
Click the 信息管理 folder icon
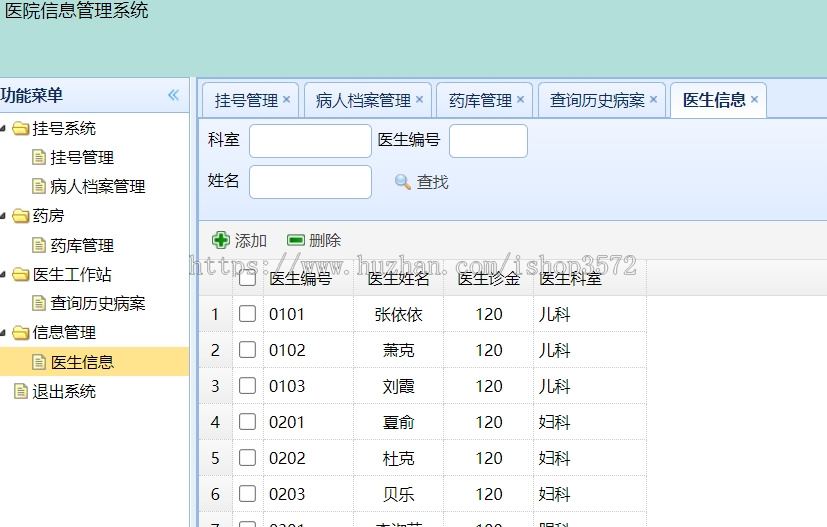[x=21, y=333]
